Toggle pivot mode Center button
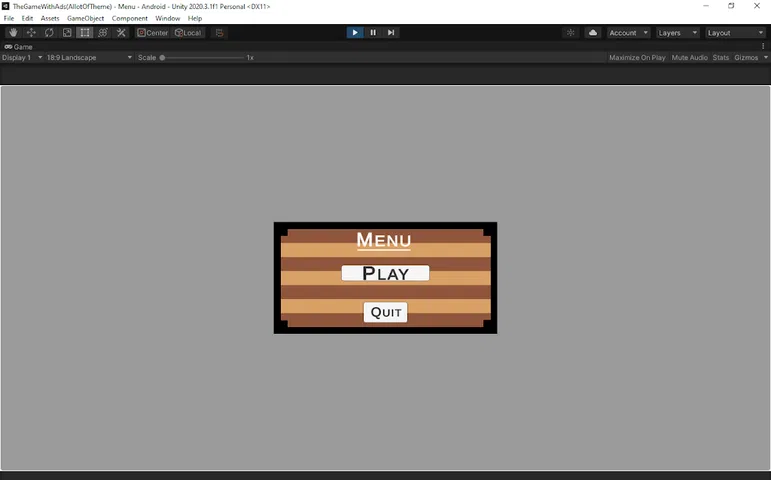 click(x=153, y=33)
